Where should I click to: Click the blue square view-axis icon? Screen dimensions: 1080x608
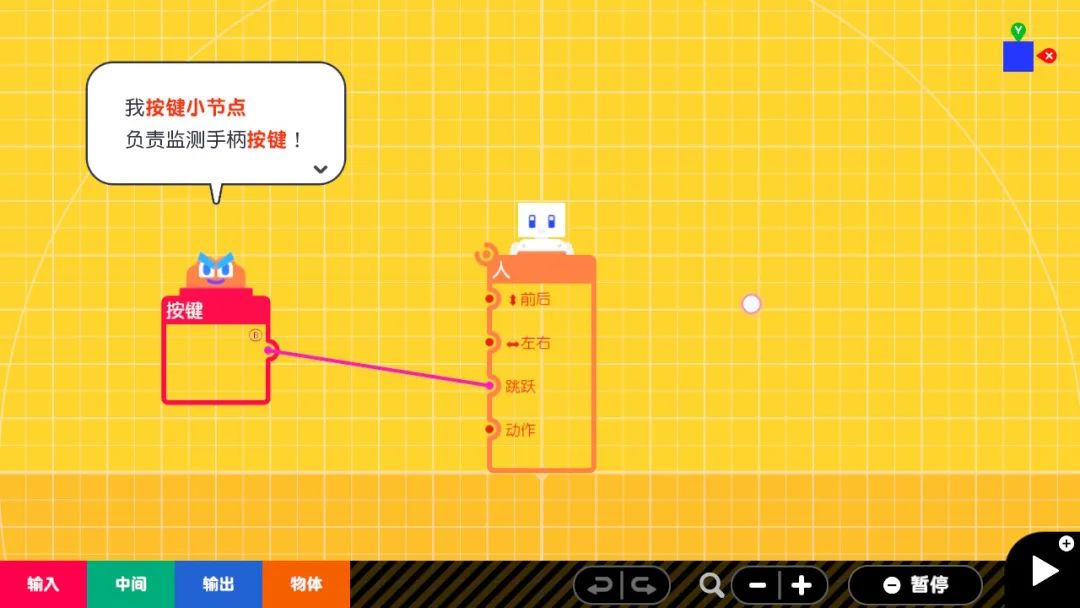coord(1018,56)
